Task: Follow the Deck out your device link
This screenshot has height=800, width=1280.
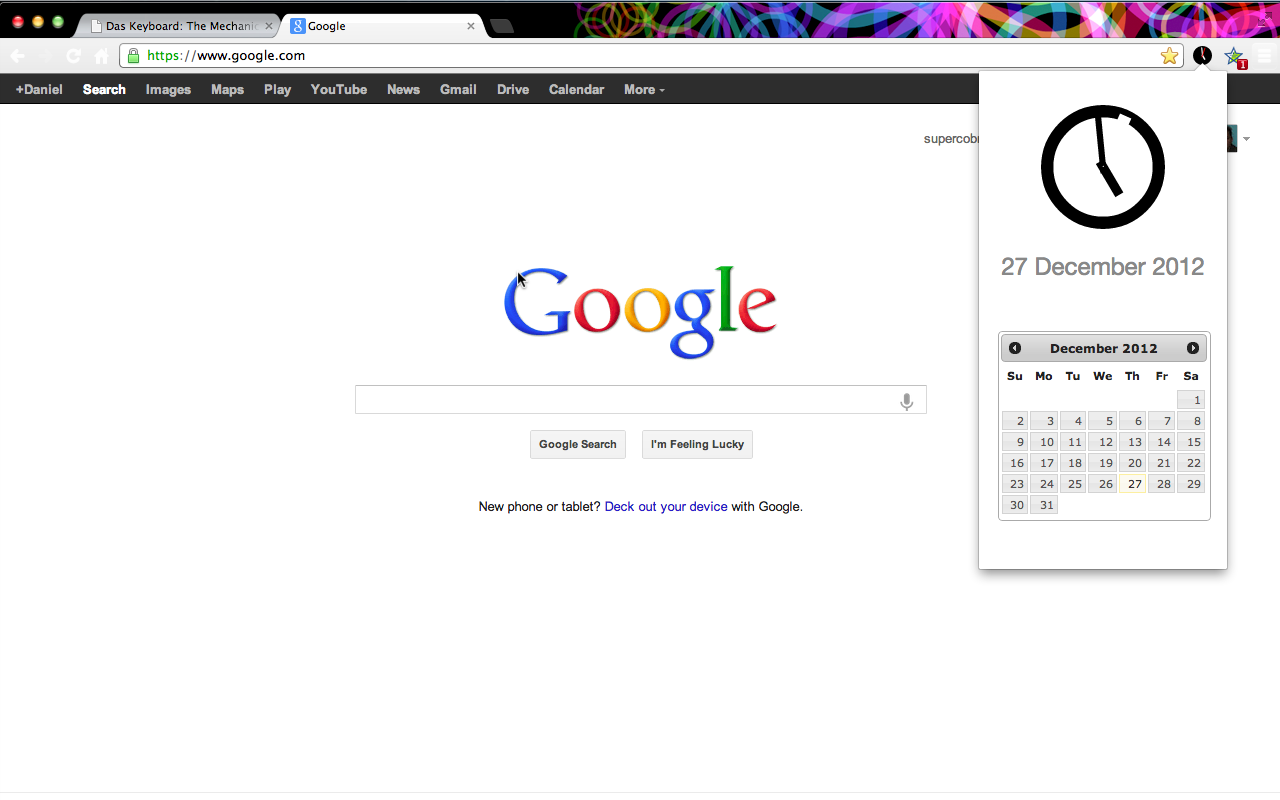Action: coord(666,507)
